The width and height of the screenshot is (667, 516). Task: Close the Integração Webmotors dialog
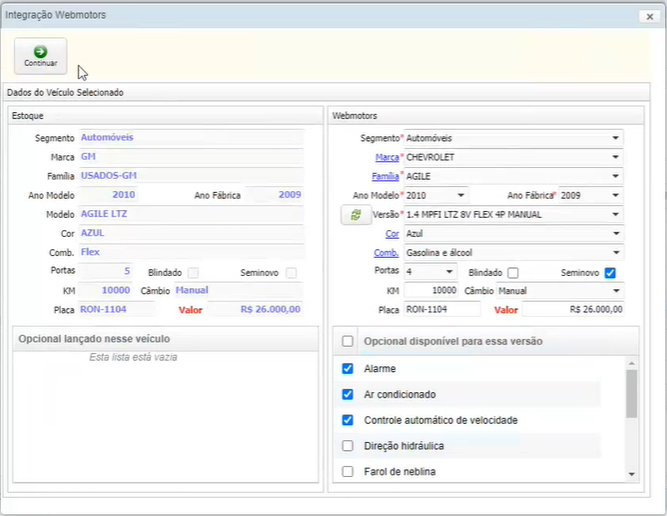pyautogui.click(x=650, y=17)
